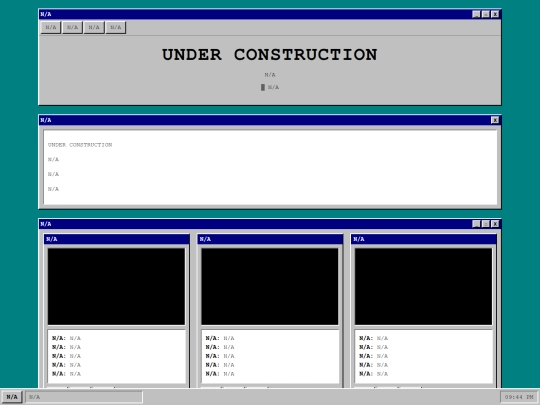Click the first N/A toolbar button in top window
This screenshot has height=405, width=540.
(51, 27)
